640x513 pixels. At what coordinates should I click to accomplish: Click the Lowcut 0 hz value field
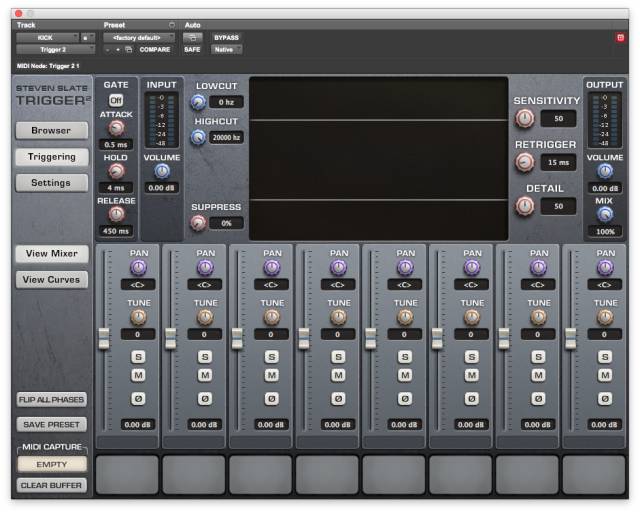(227, 102)
